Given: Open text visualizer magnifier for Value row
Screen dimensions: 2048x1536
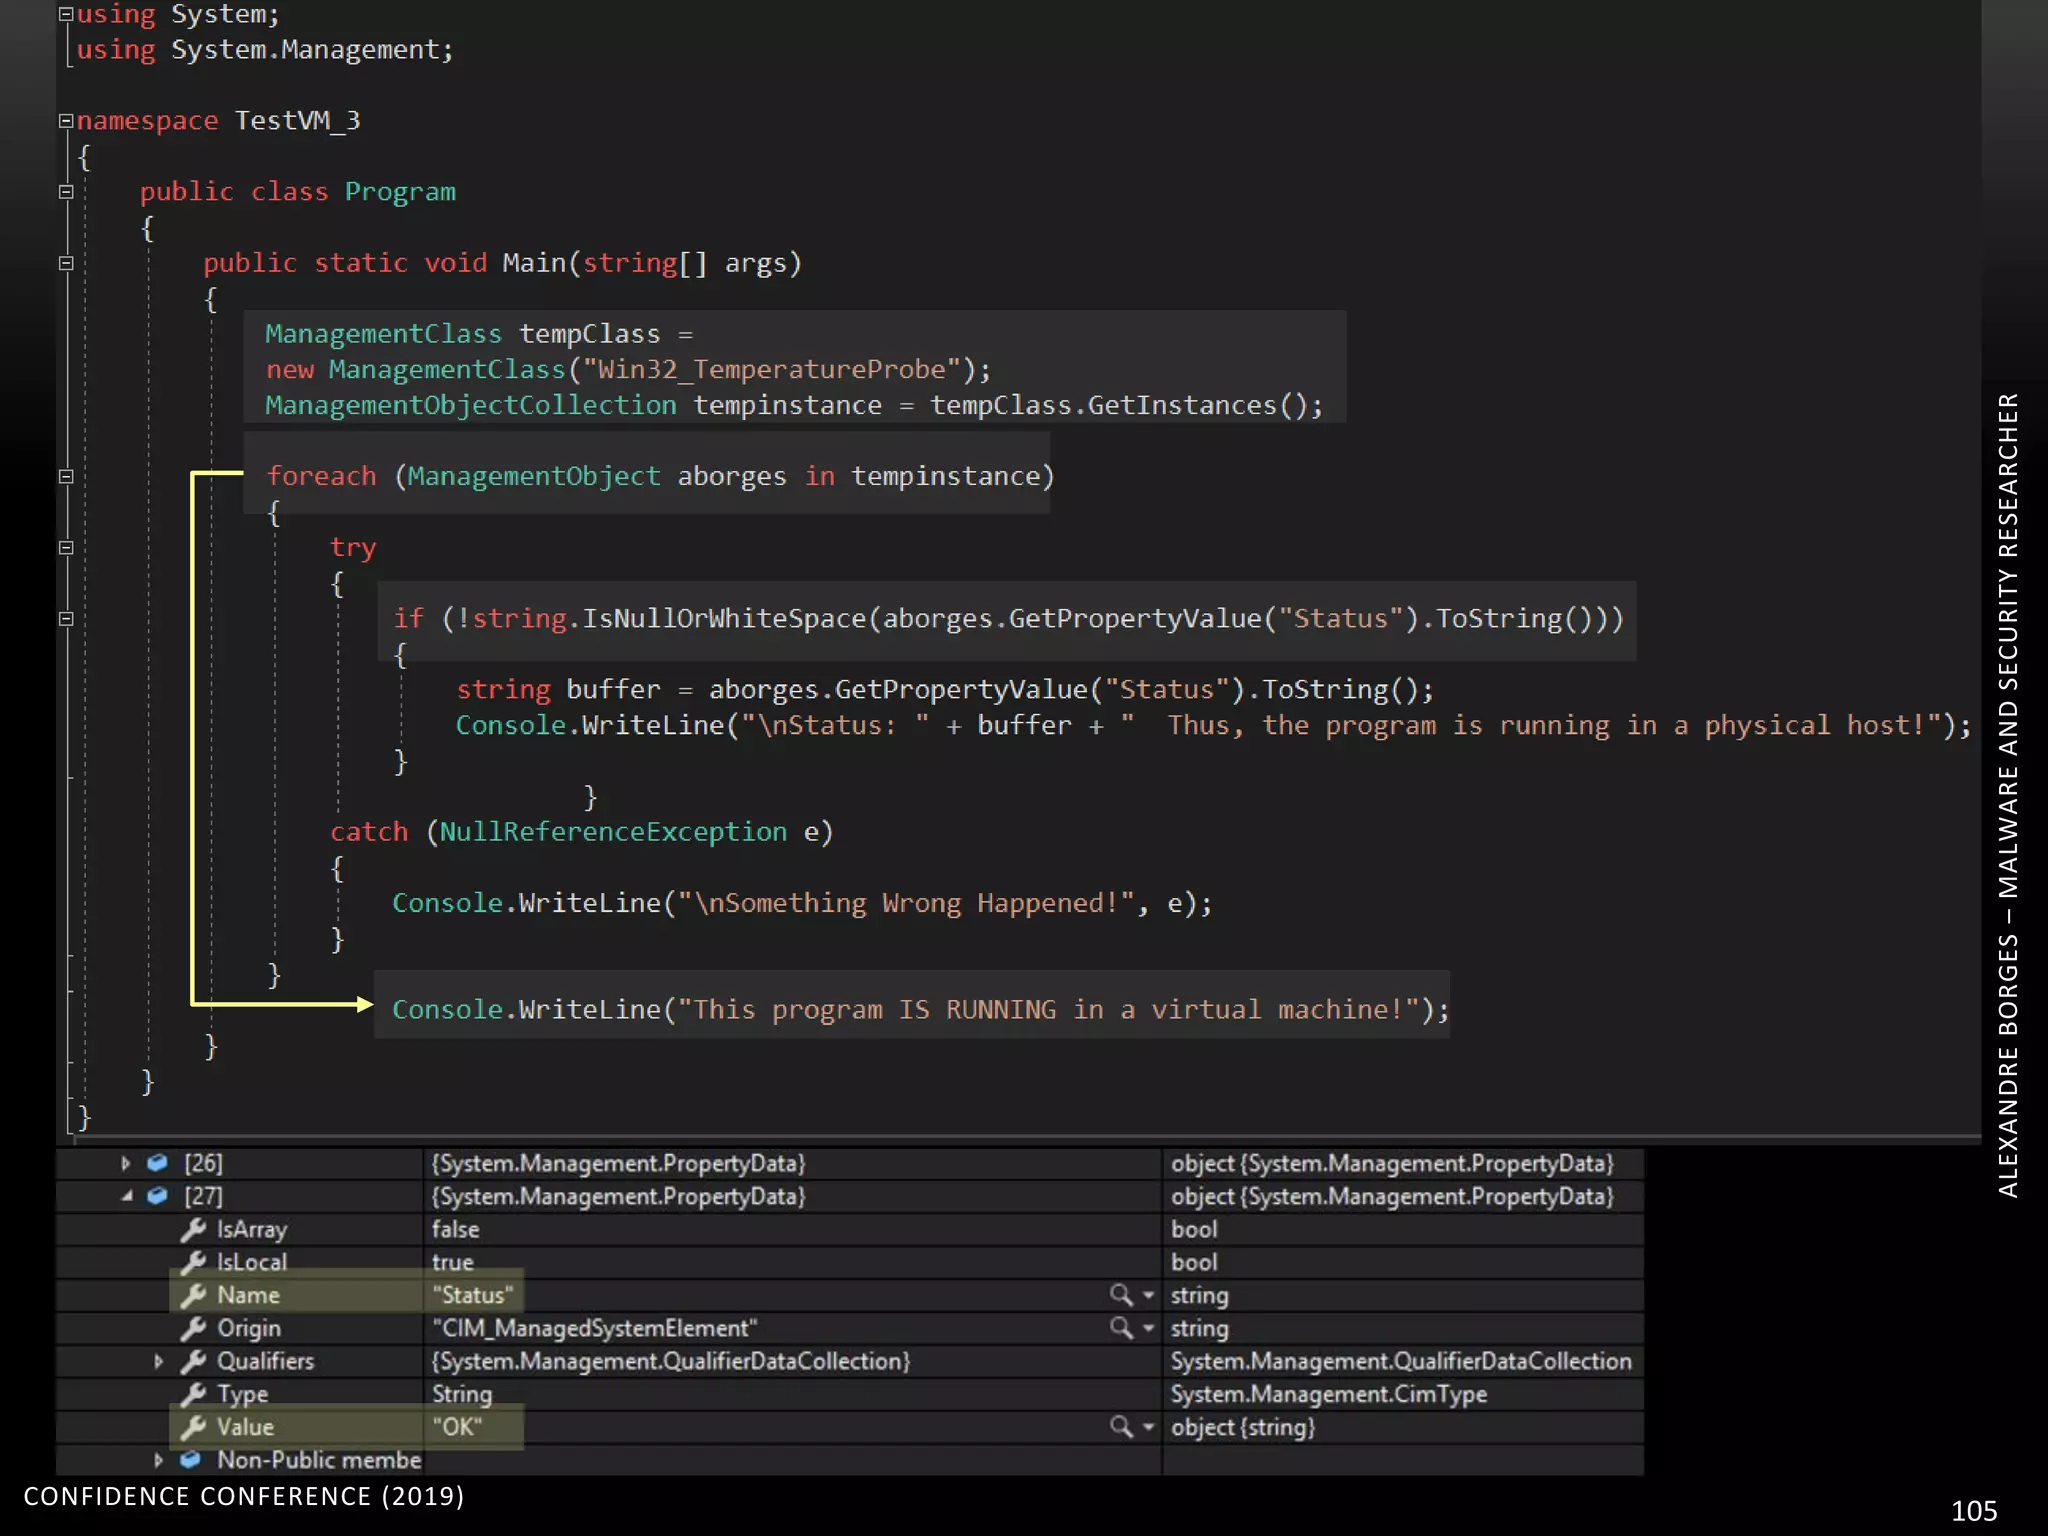Looking at the screenshot, I should click(1121, 1427).
